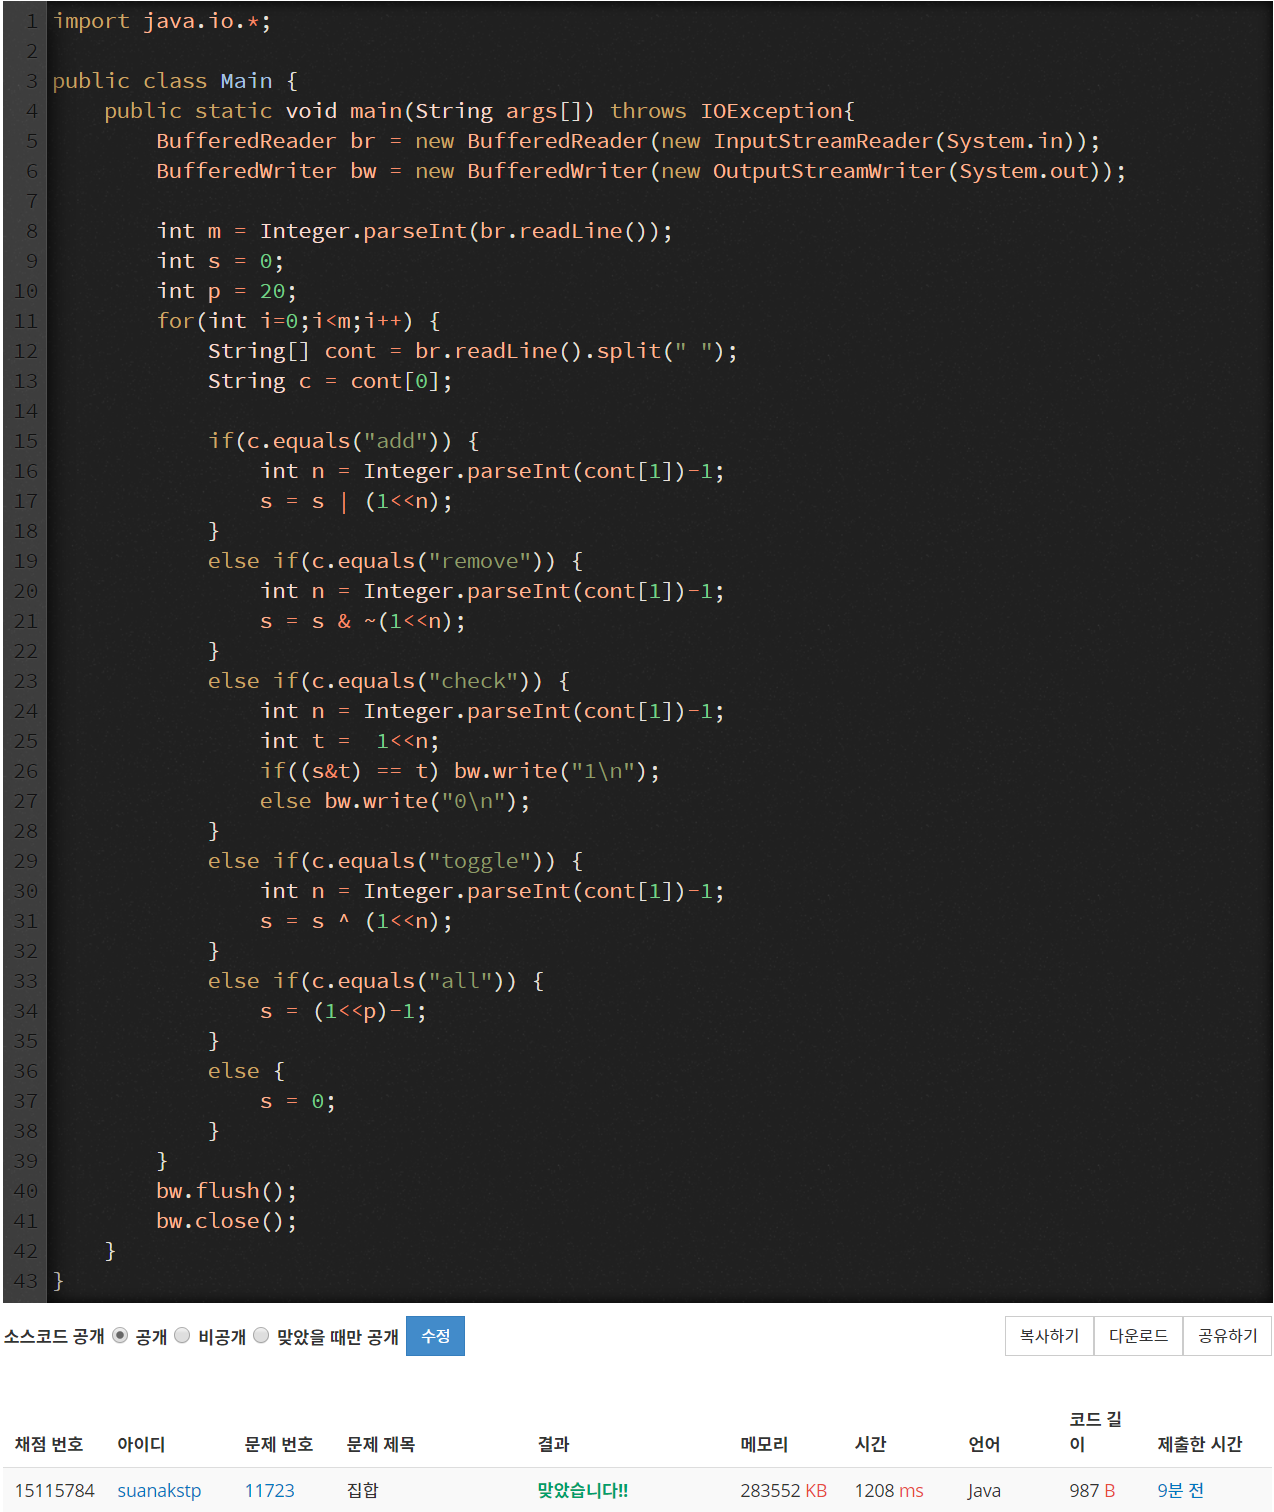
Task: Click the for loop line in code
Action: pyautogui.click(x=298, y=321)
